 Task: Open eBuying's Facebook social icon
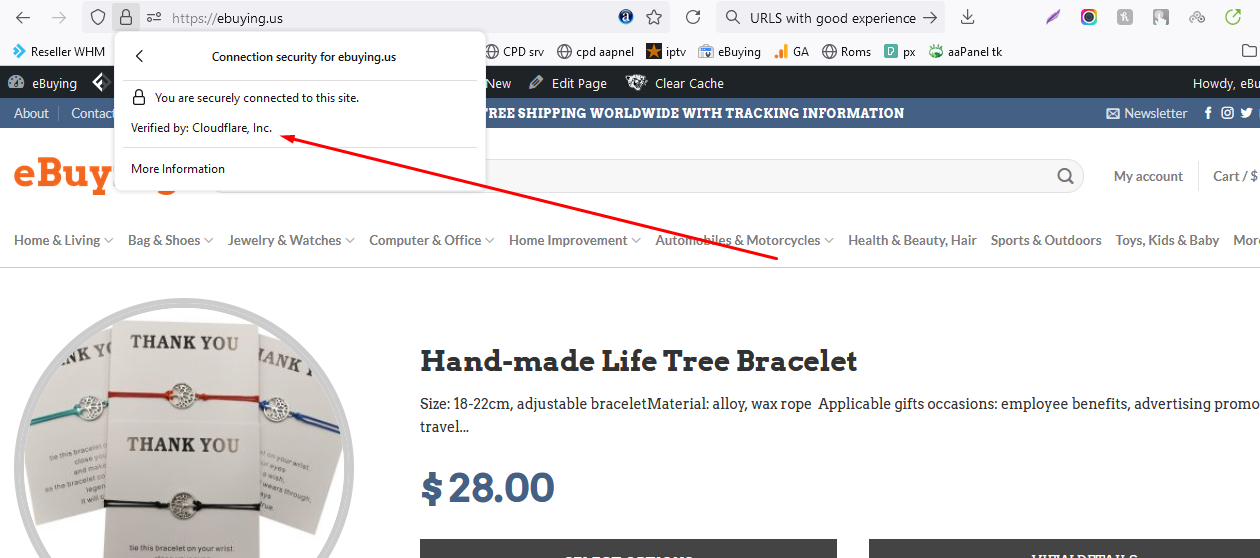1209,113
